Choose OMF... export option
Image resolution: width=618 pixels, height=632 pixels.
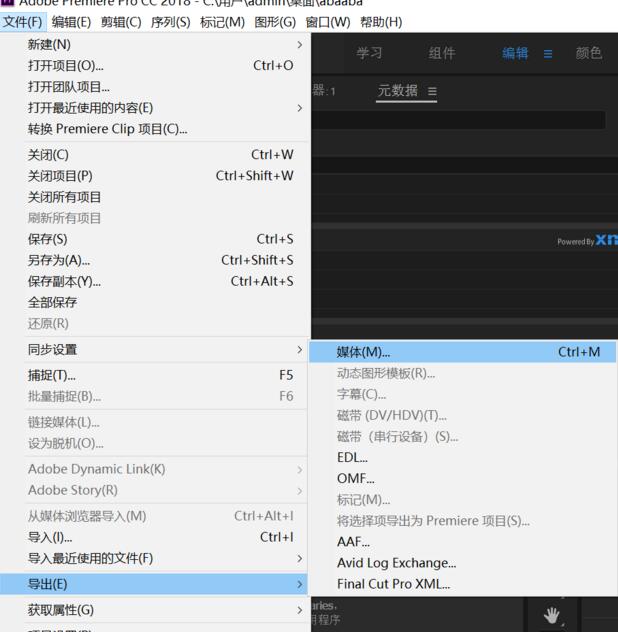pos(462,478)
